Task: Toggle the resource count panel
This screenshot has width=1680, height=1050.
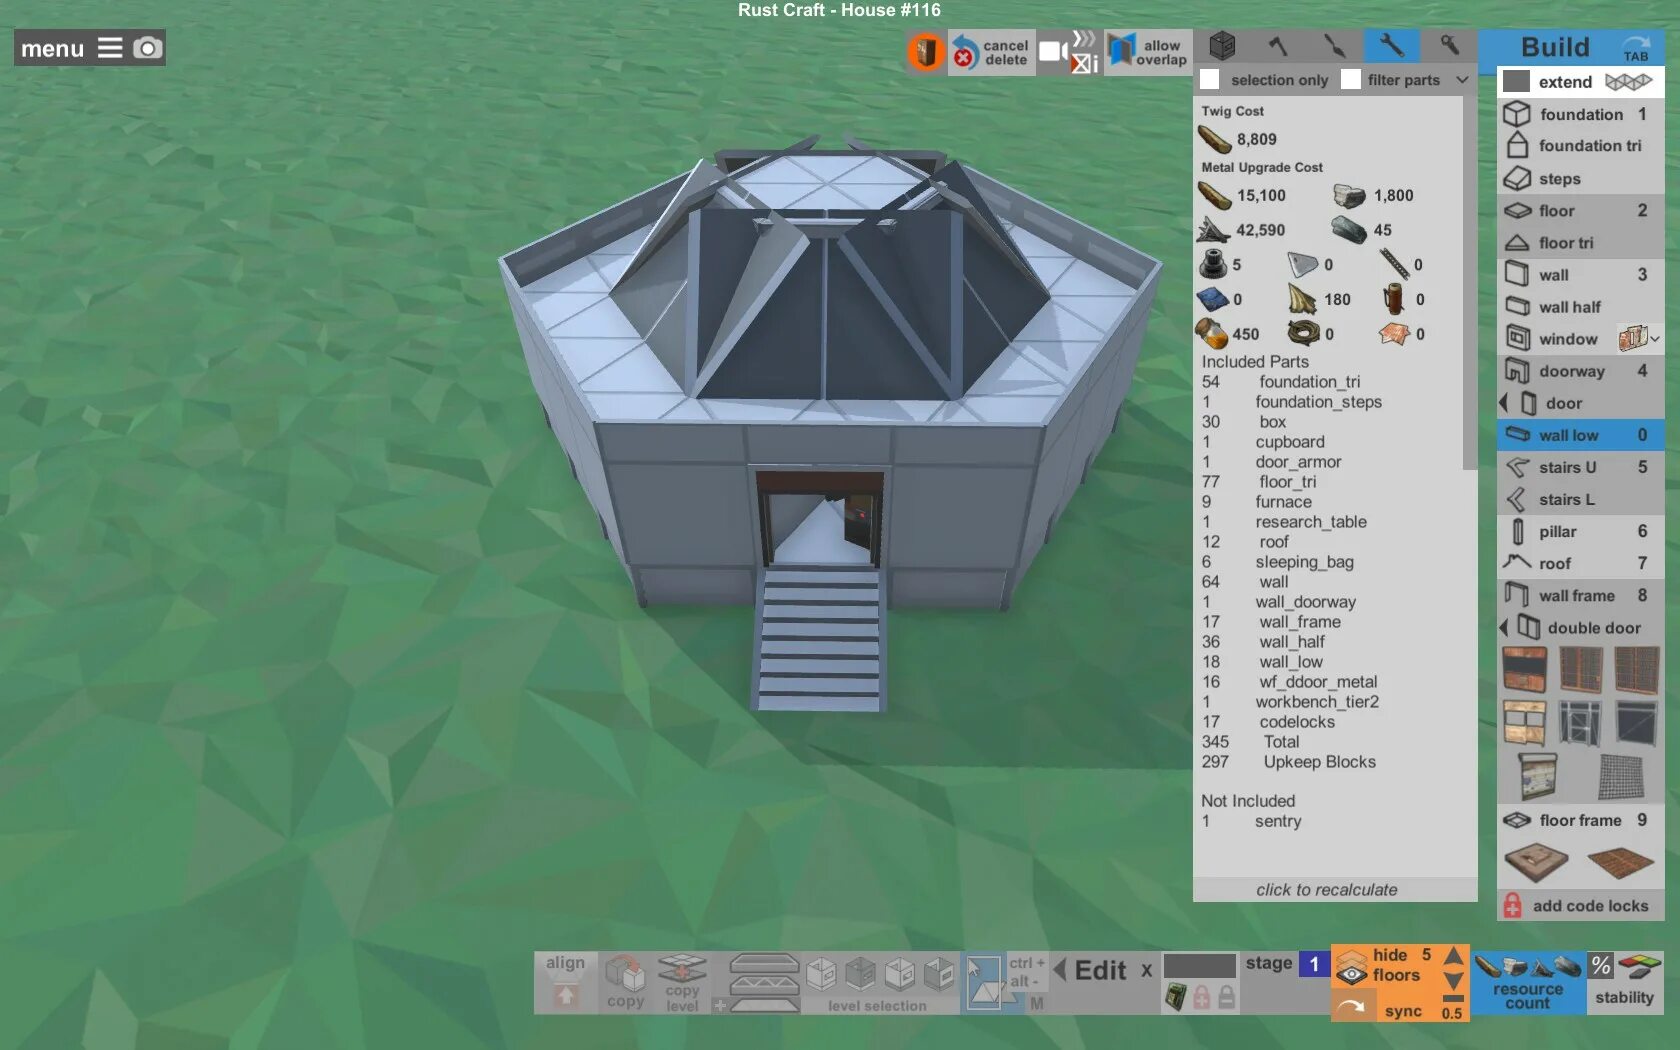Action: 1528,982
